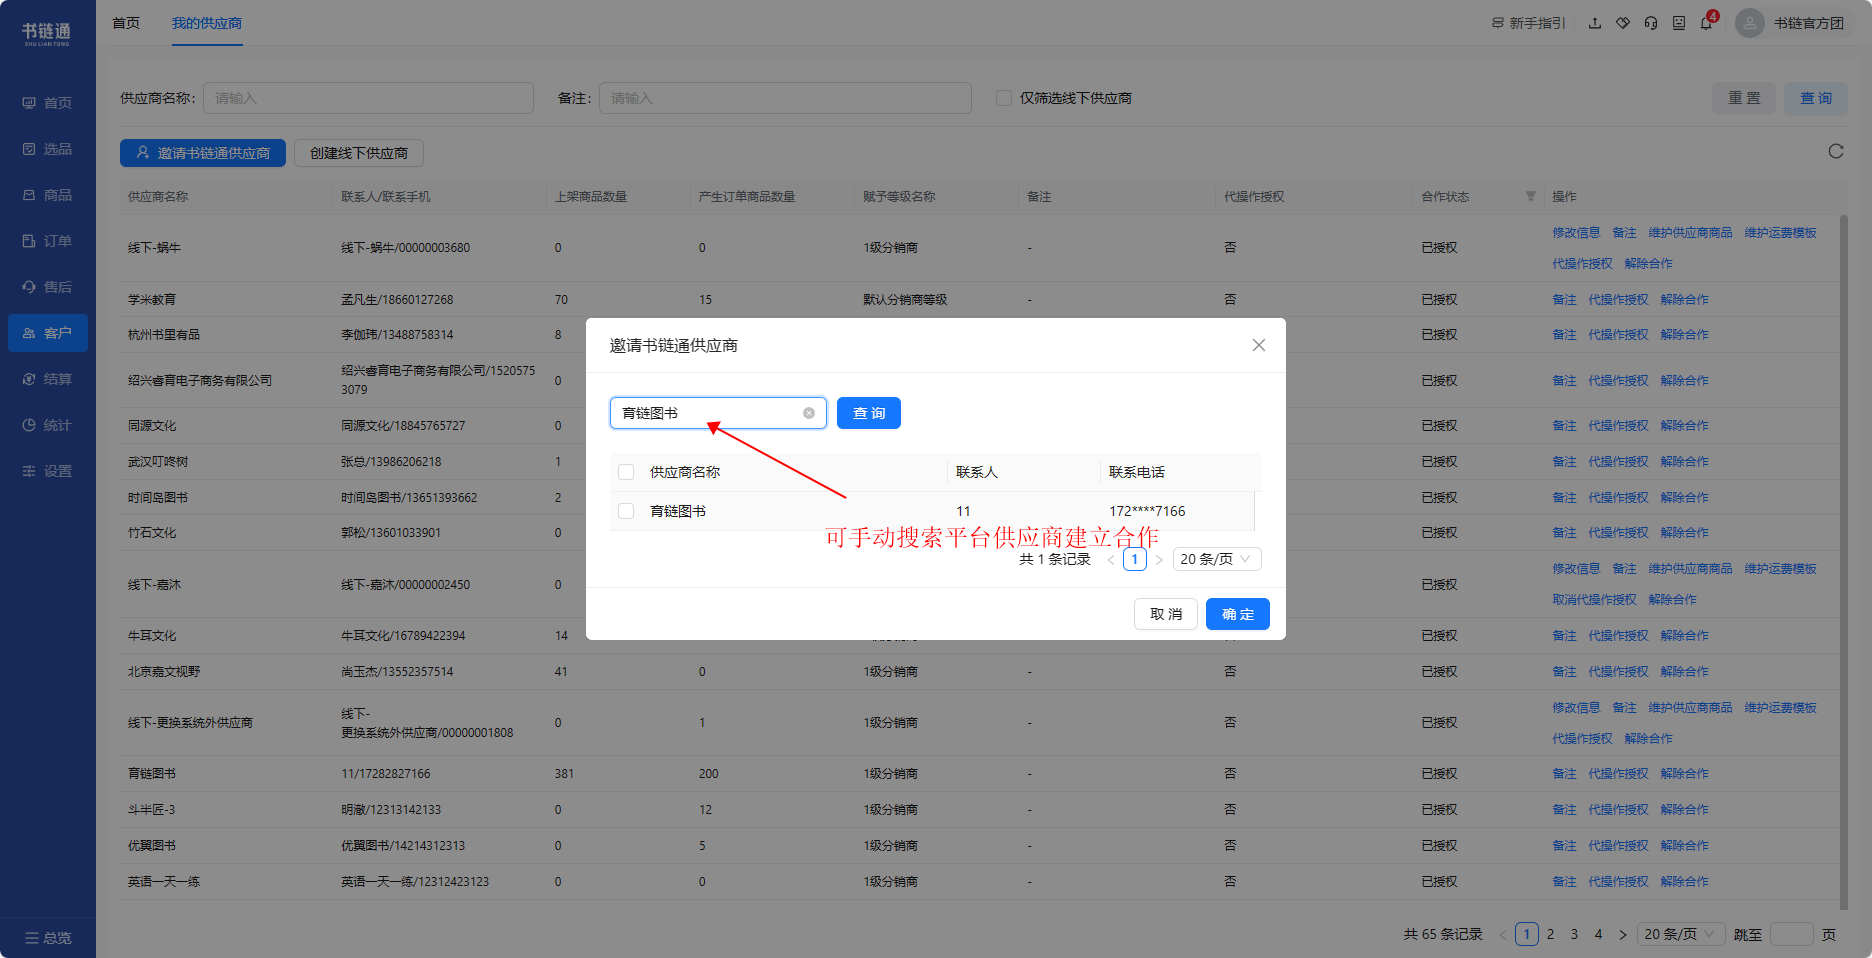Viewport: 1872px width, 958px height.
Task: Go to page 4 of the supplier list
Action: click(x=1599, y=934)
